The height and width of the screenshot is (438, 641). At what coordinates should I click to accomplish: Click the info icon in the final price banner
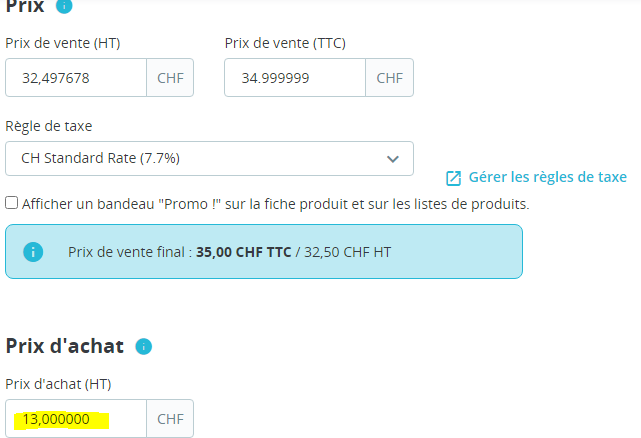[x=33, y=252]
